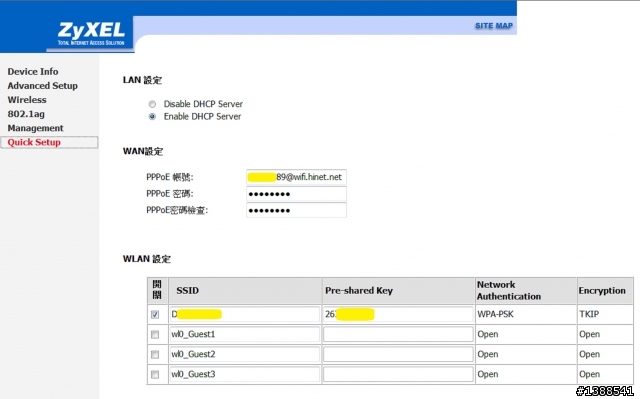This screenshot has width=640, height=399.
Task: Open Wireless menu
Action: point(27,100)
